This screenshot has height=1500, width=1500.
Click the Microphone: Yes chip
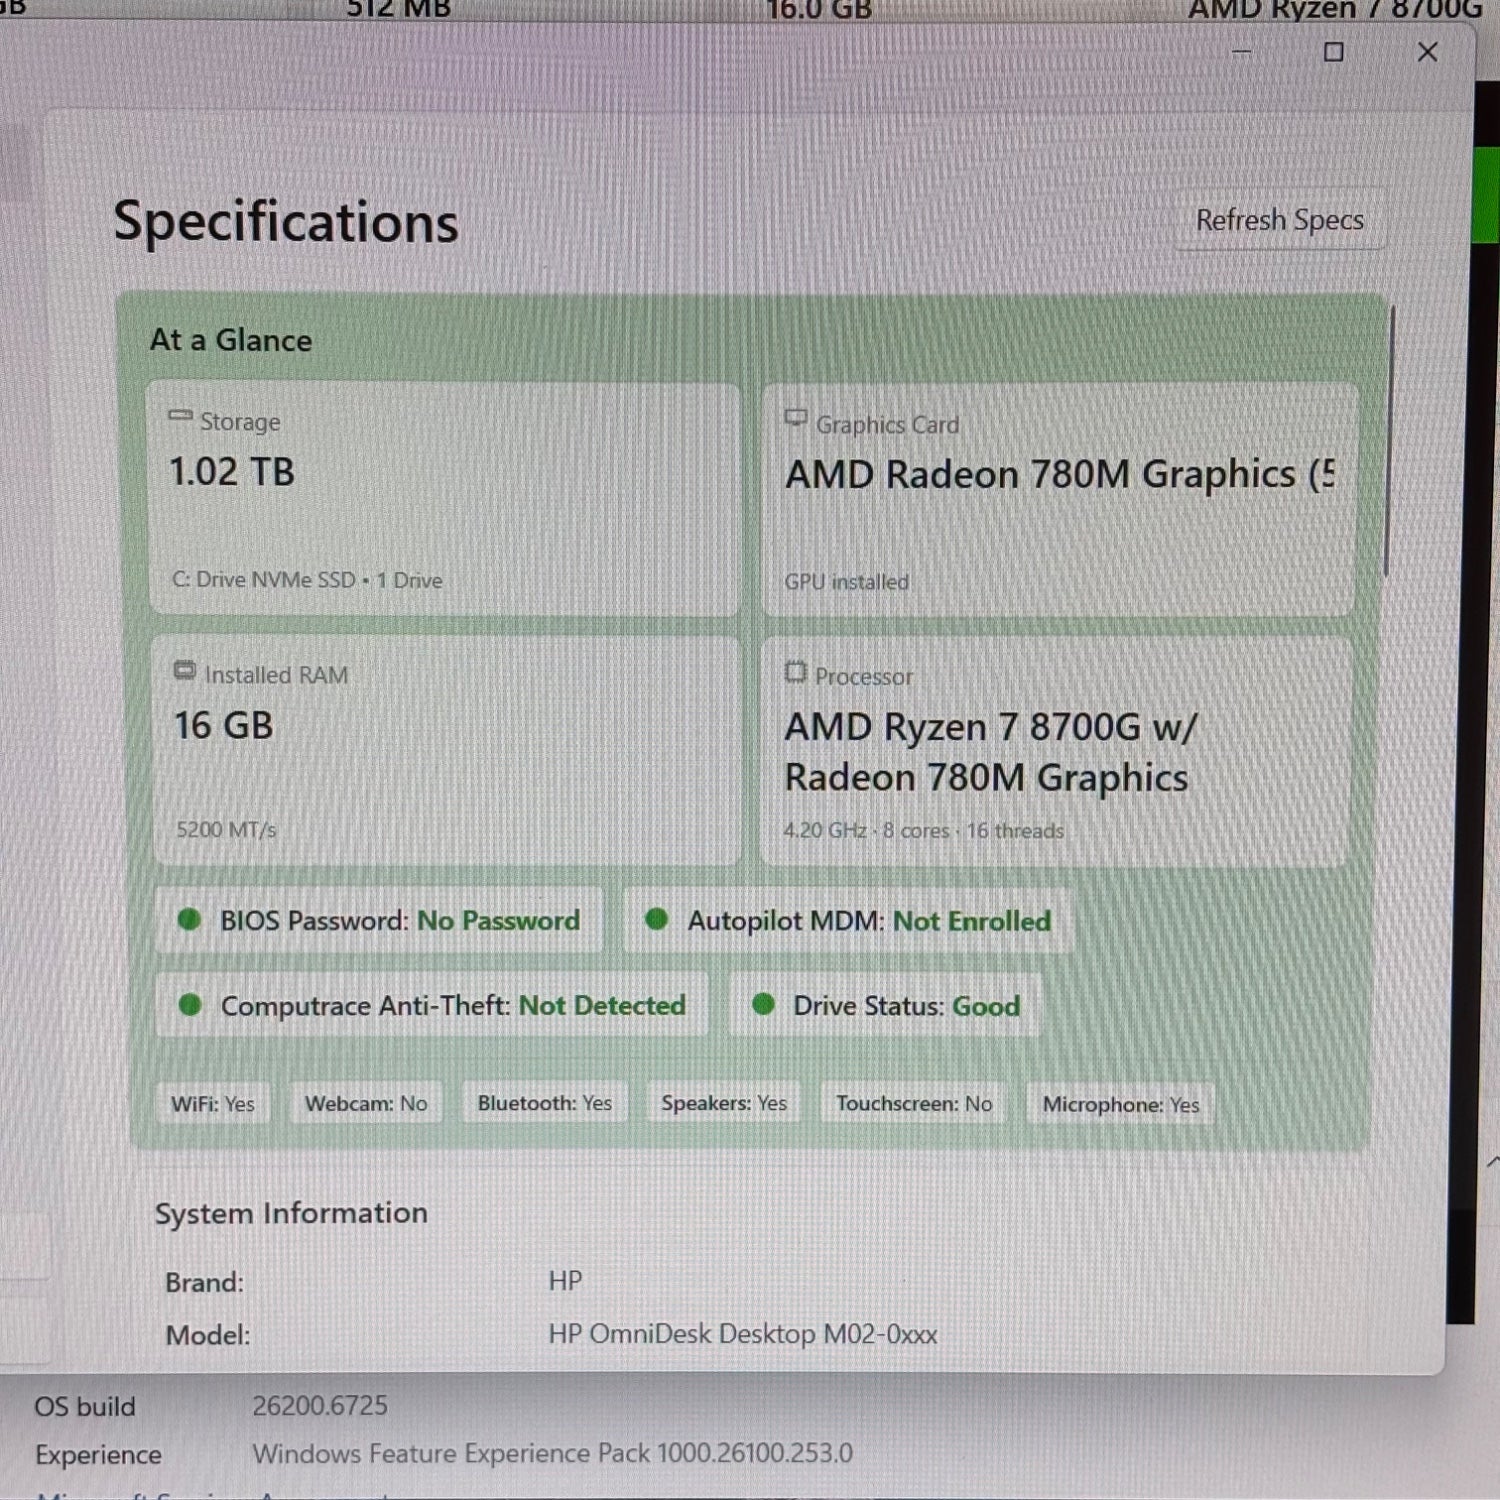[x=1121, y=1105]
